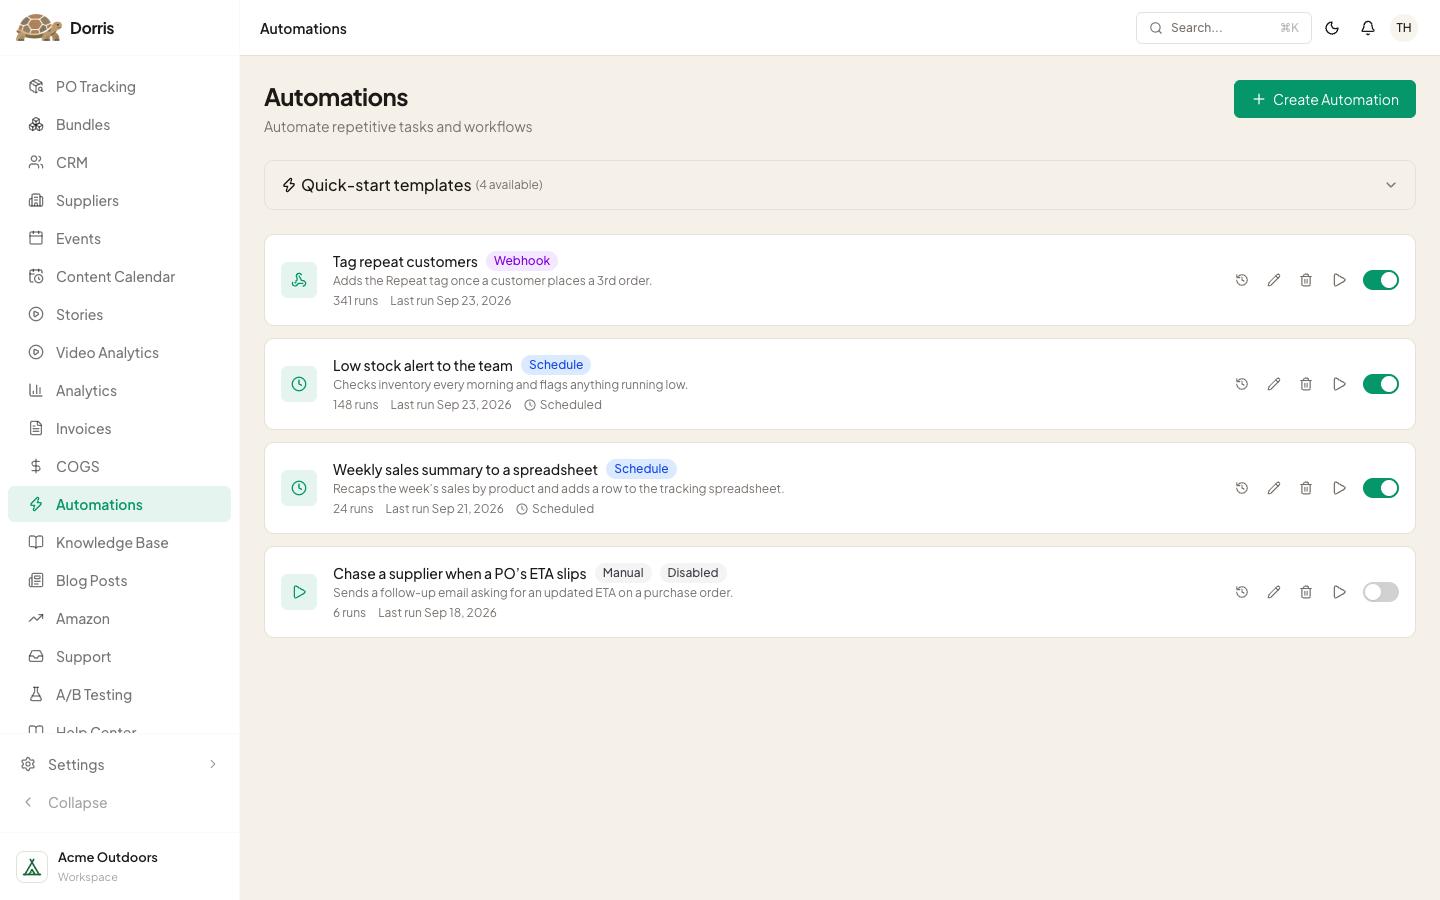Image resolution: width=1440 pixels, height=900 pixels.
Task: Delete the Weekly sales summary automation
Action: tap(1306, 488)
